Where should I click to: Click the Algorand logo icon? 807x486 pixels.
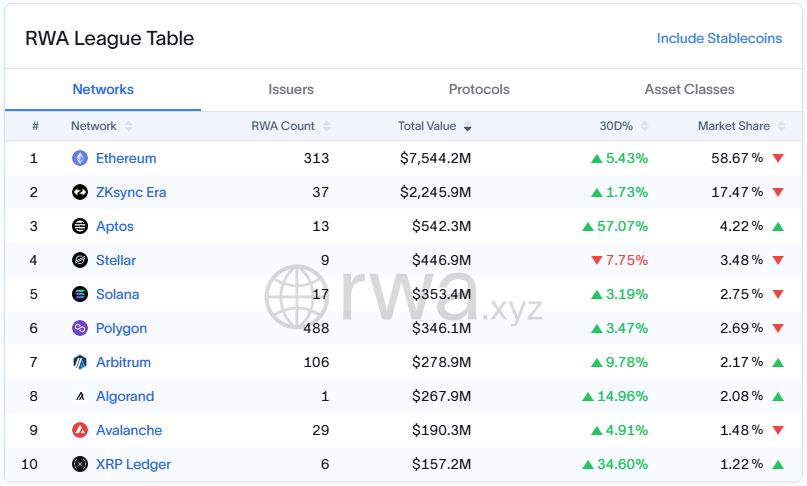pyautogui.click(x=80, y=396)
